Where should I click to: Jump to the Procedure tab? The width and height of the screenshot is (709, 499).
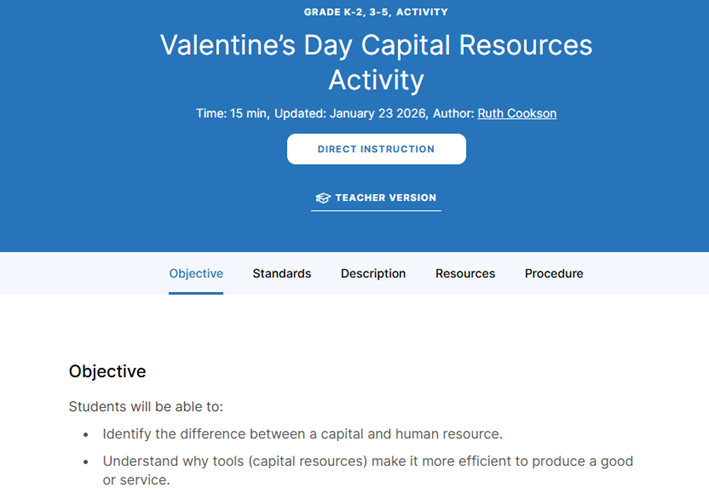click(x=553, y=273)
